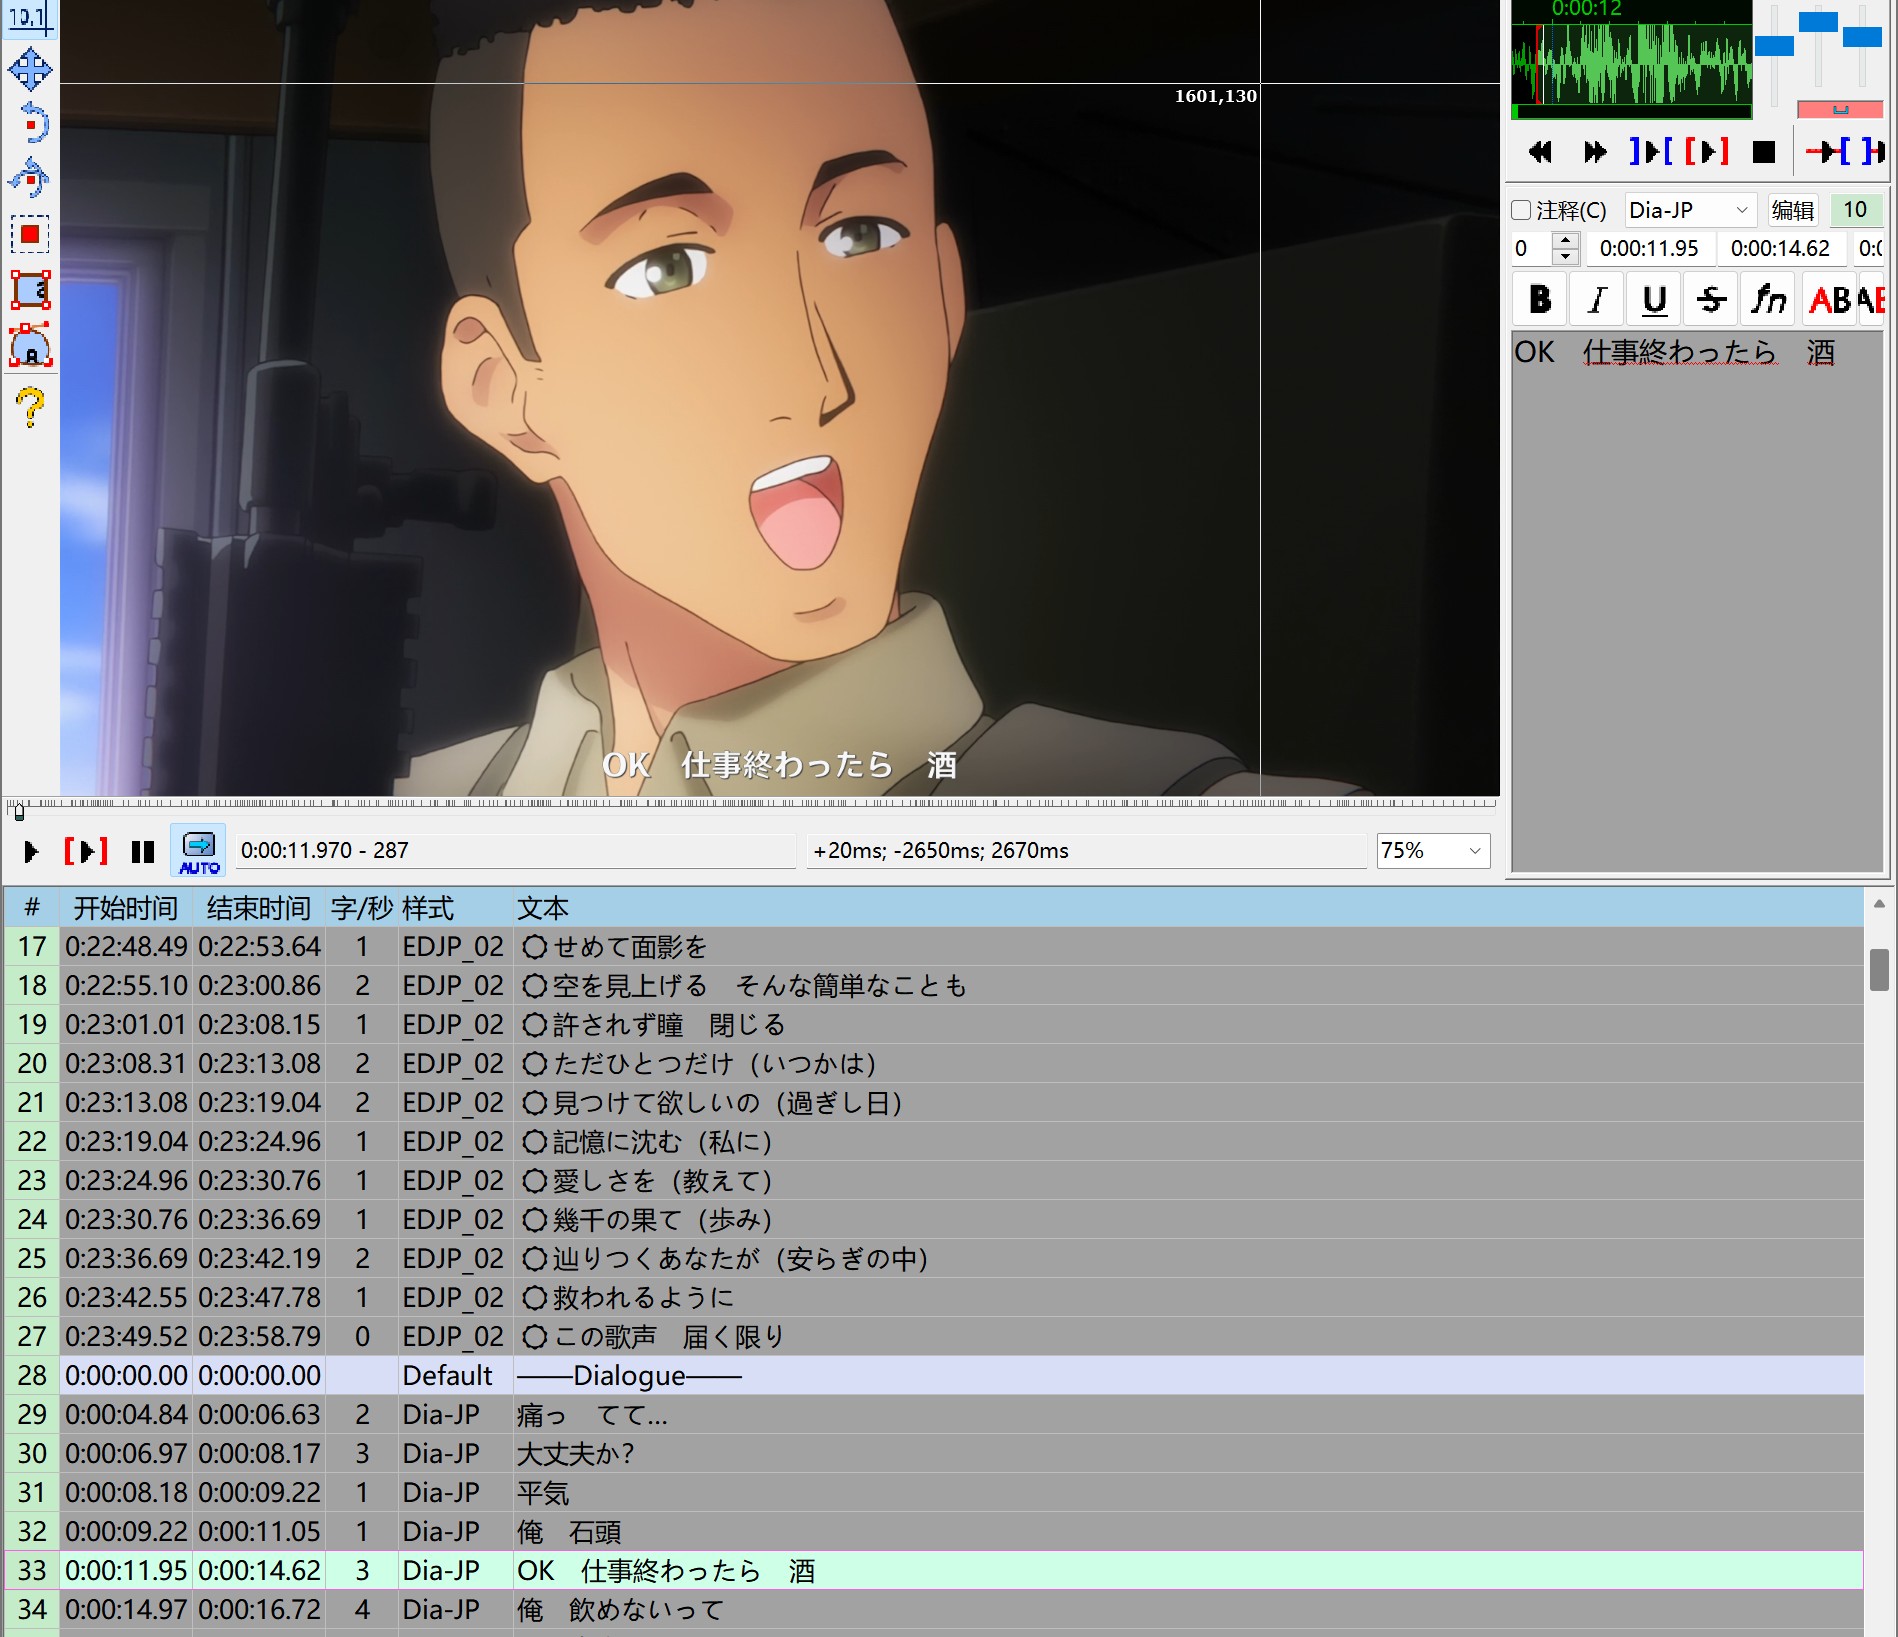This screenshot has height=1637, width=1898.
Task: Toggle AUTO video scrolling
Action: coord(198,851)
